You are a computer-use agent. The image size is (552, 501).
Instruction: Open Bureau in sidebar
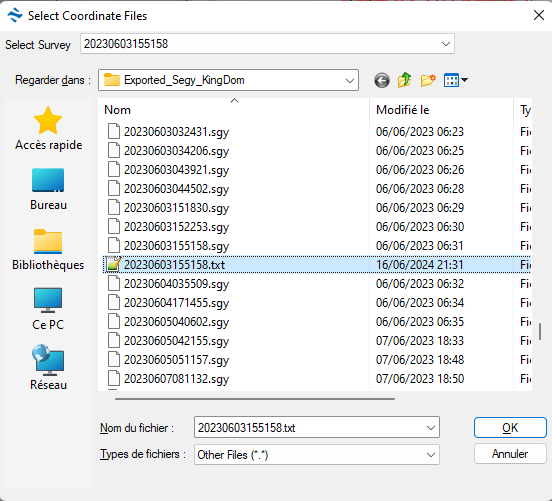48,189
